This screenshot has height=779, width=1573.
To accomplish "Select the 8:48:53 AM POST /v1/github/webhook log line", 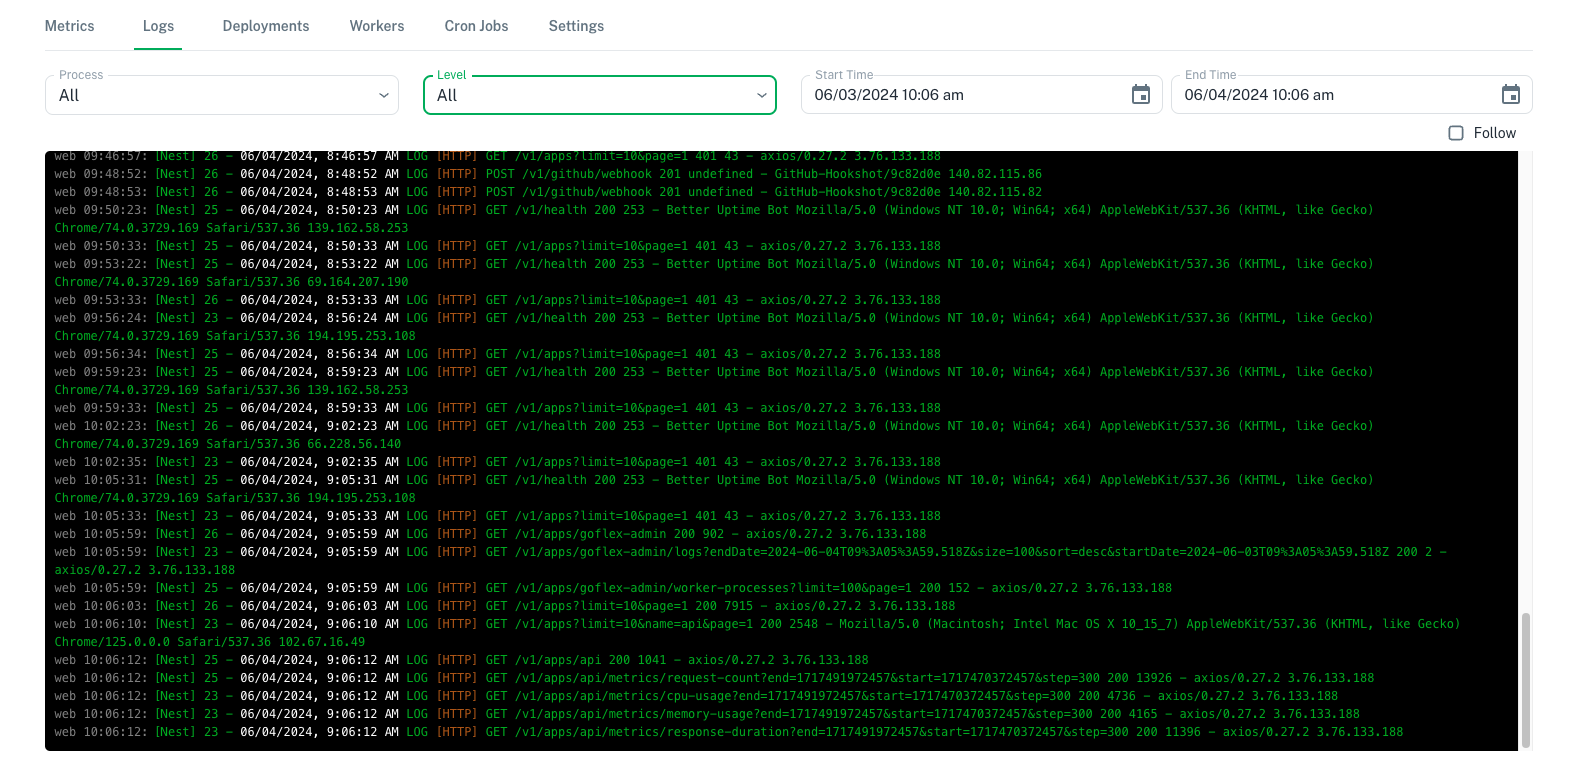I will pos(548,192).
